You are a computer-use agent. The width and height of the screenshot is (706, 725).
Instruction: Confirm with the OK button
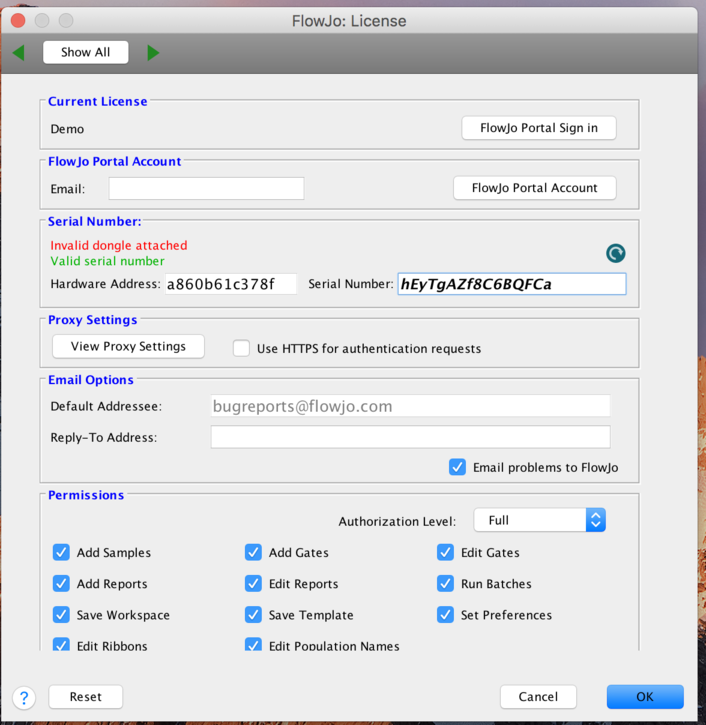tap(645, 697)
